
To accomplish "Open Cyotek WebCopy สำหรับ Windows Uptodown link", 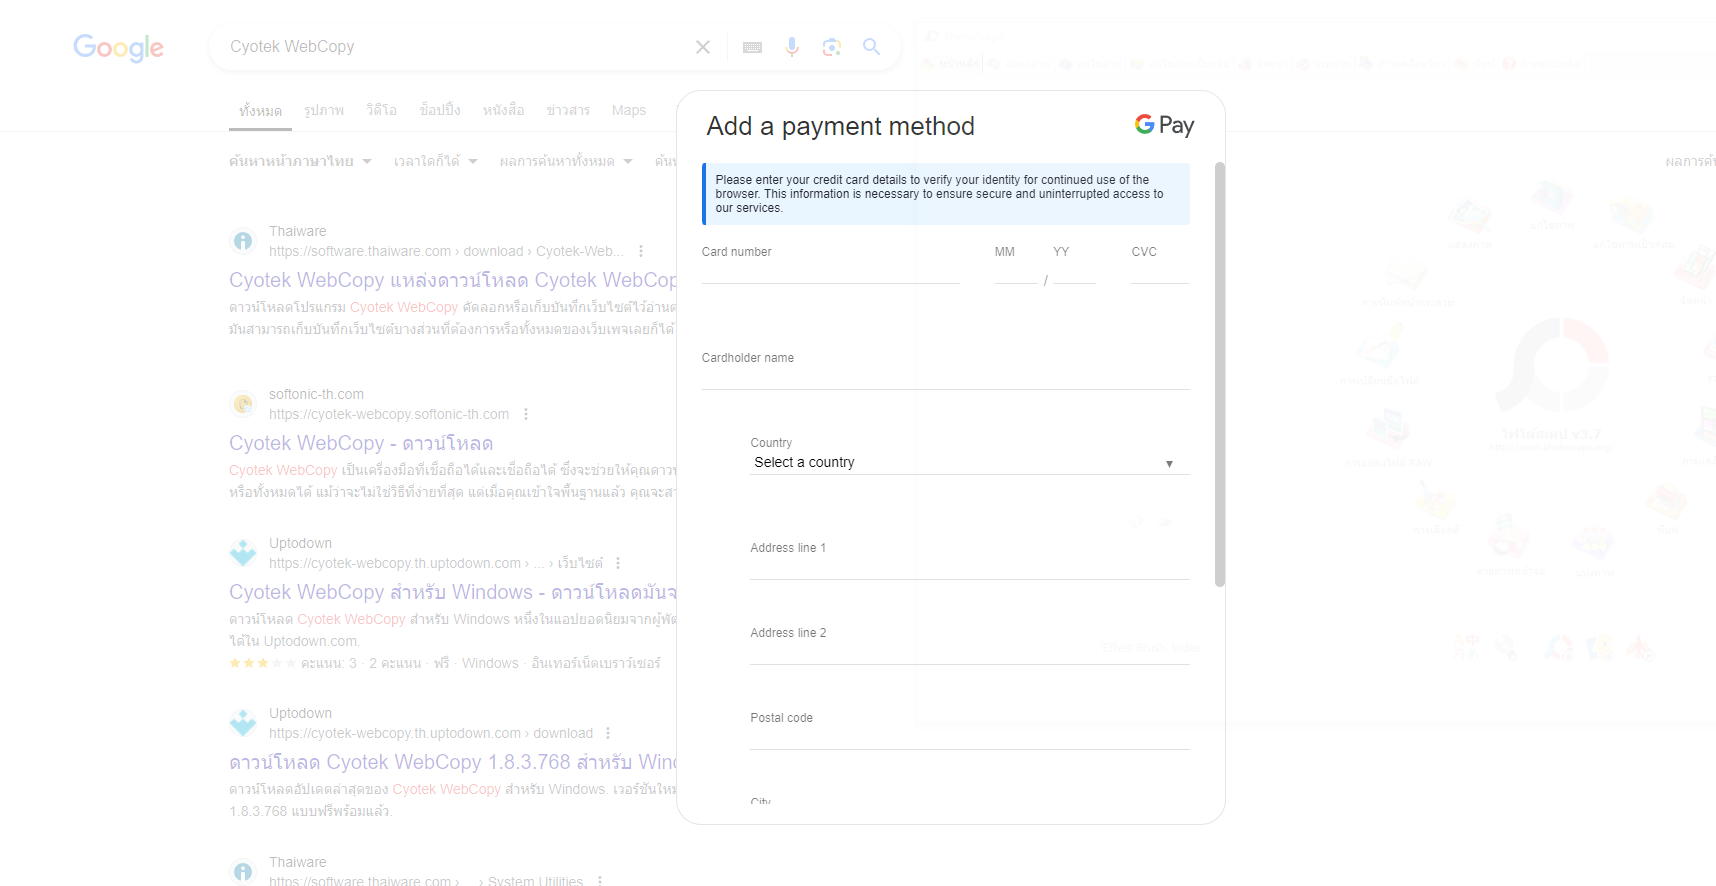I will click(453, 592).
